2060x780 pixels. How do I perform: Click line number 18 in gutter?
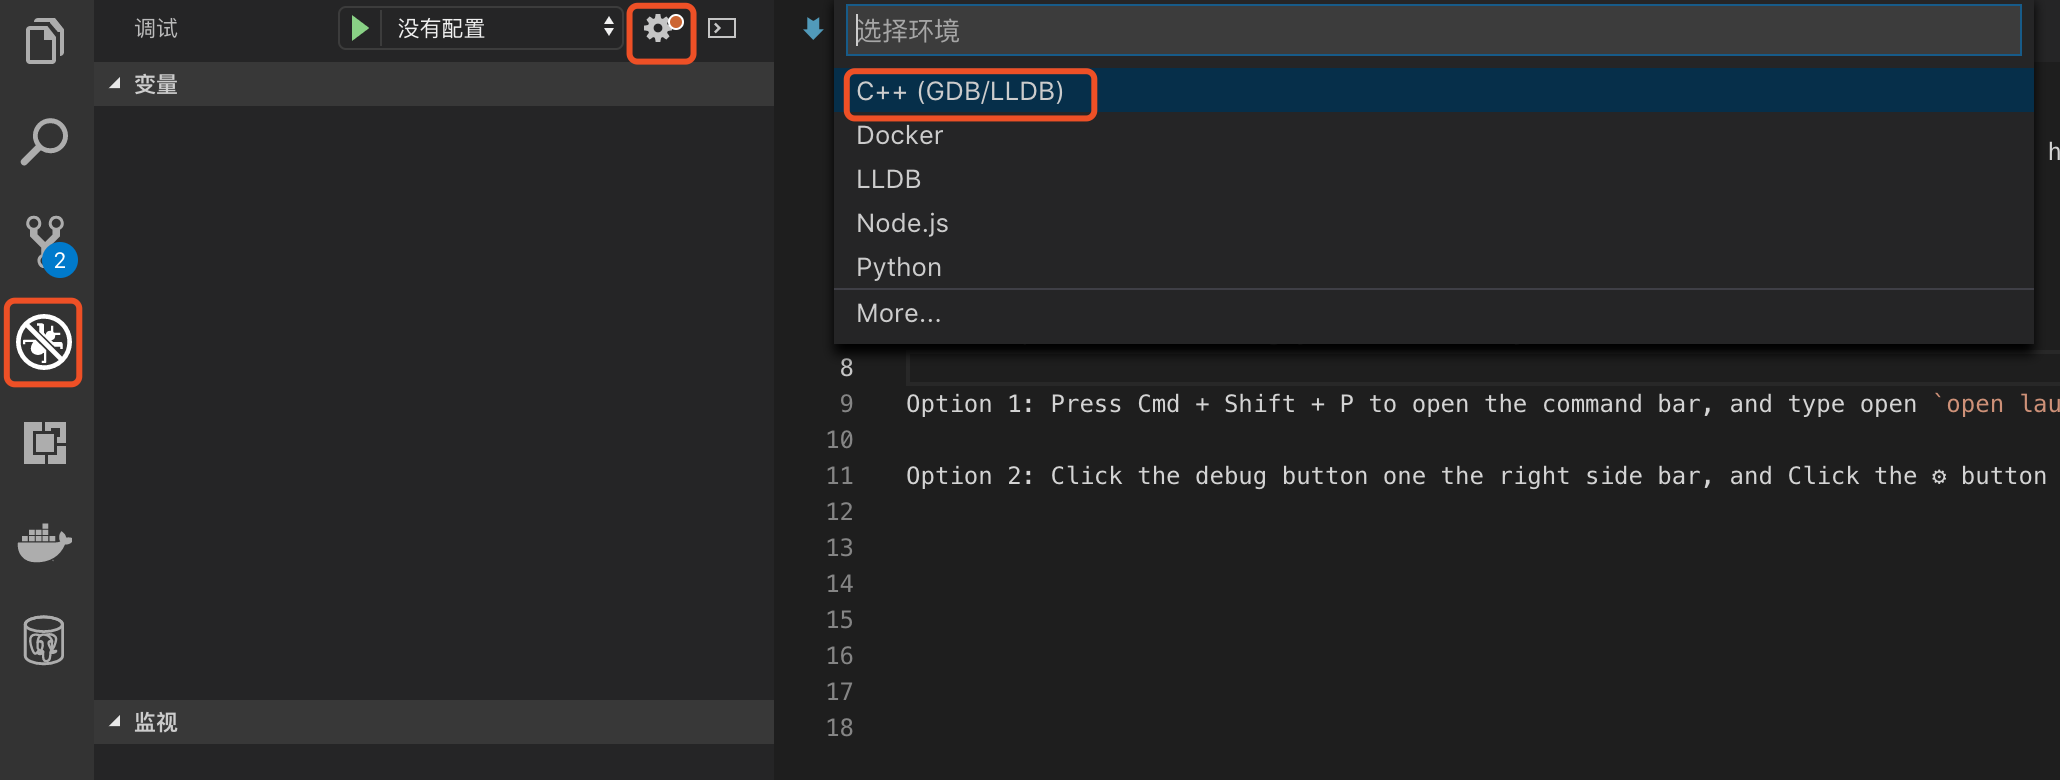point(840,728)
